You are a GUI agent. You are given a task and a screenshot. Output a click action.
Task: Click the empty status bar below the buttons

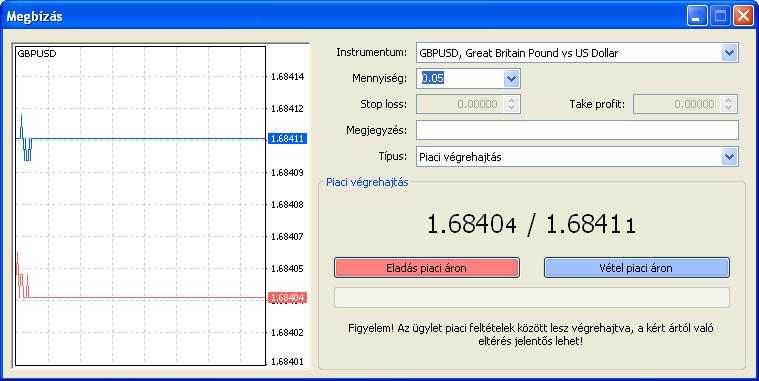pyautogui.click(x=531, y=298)
